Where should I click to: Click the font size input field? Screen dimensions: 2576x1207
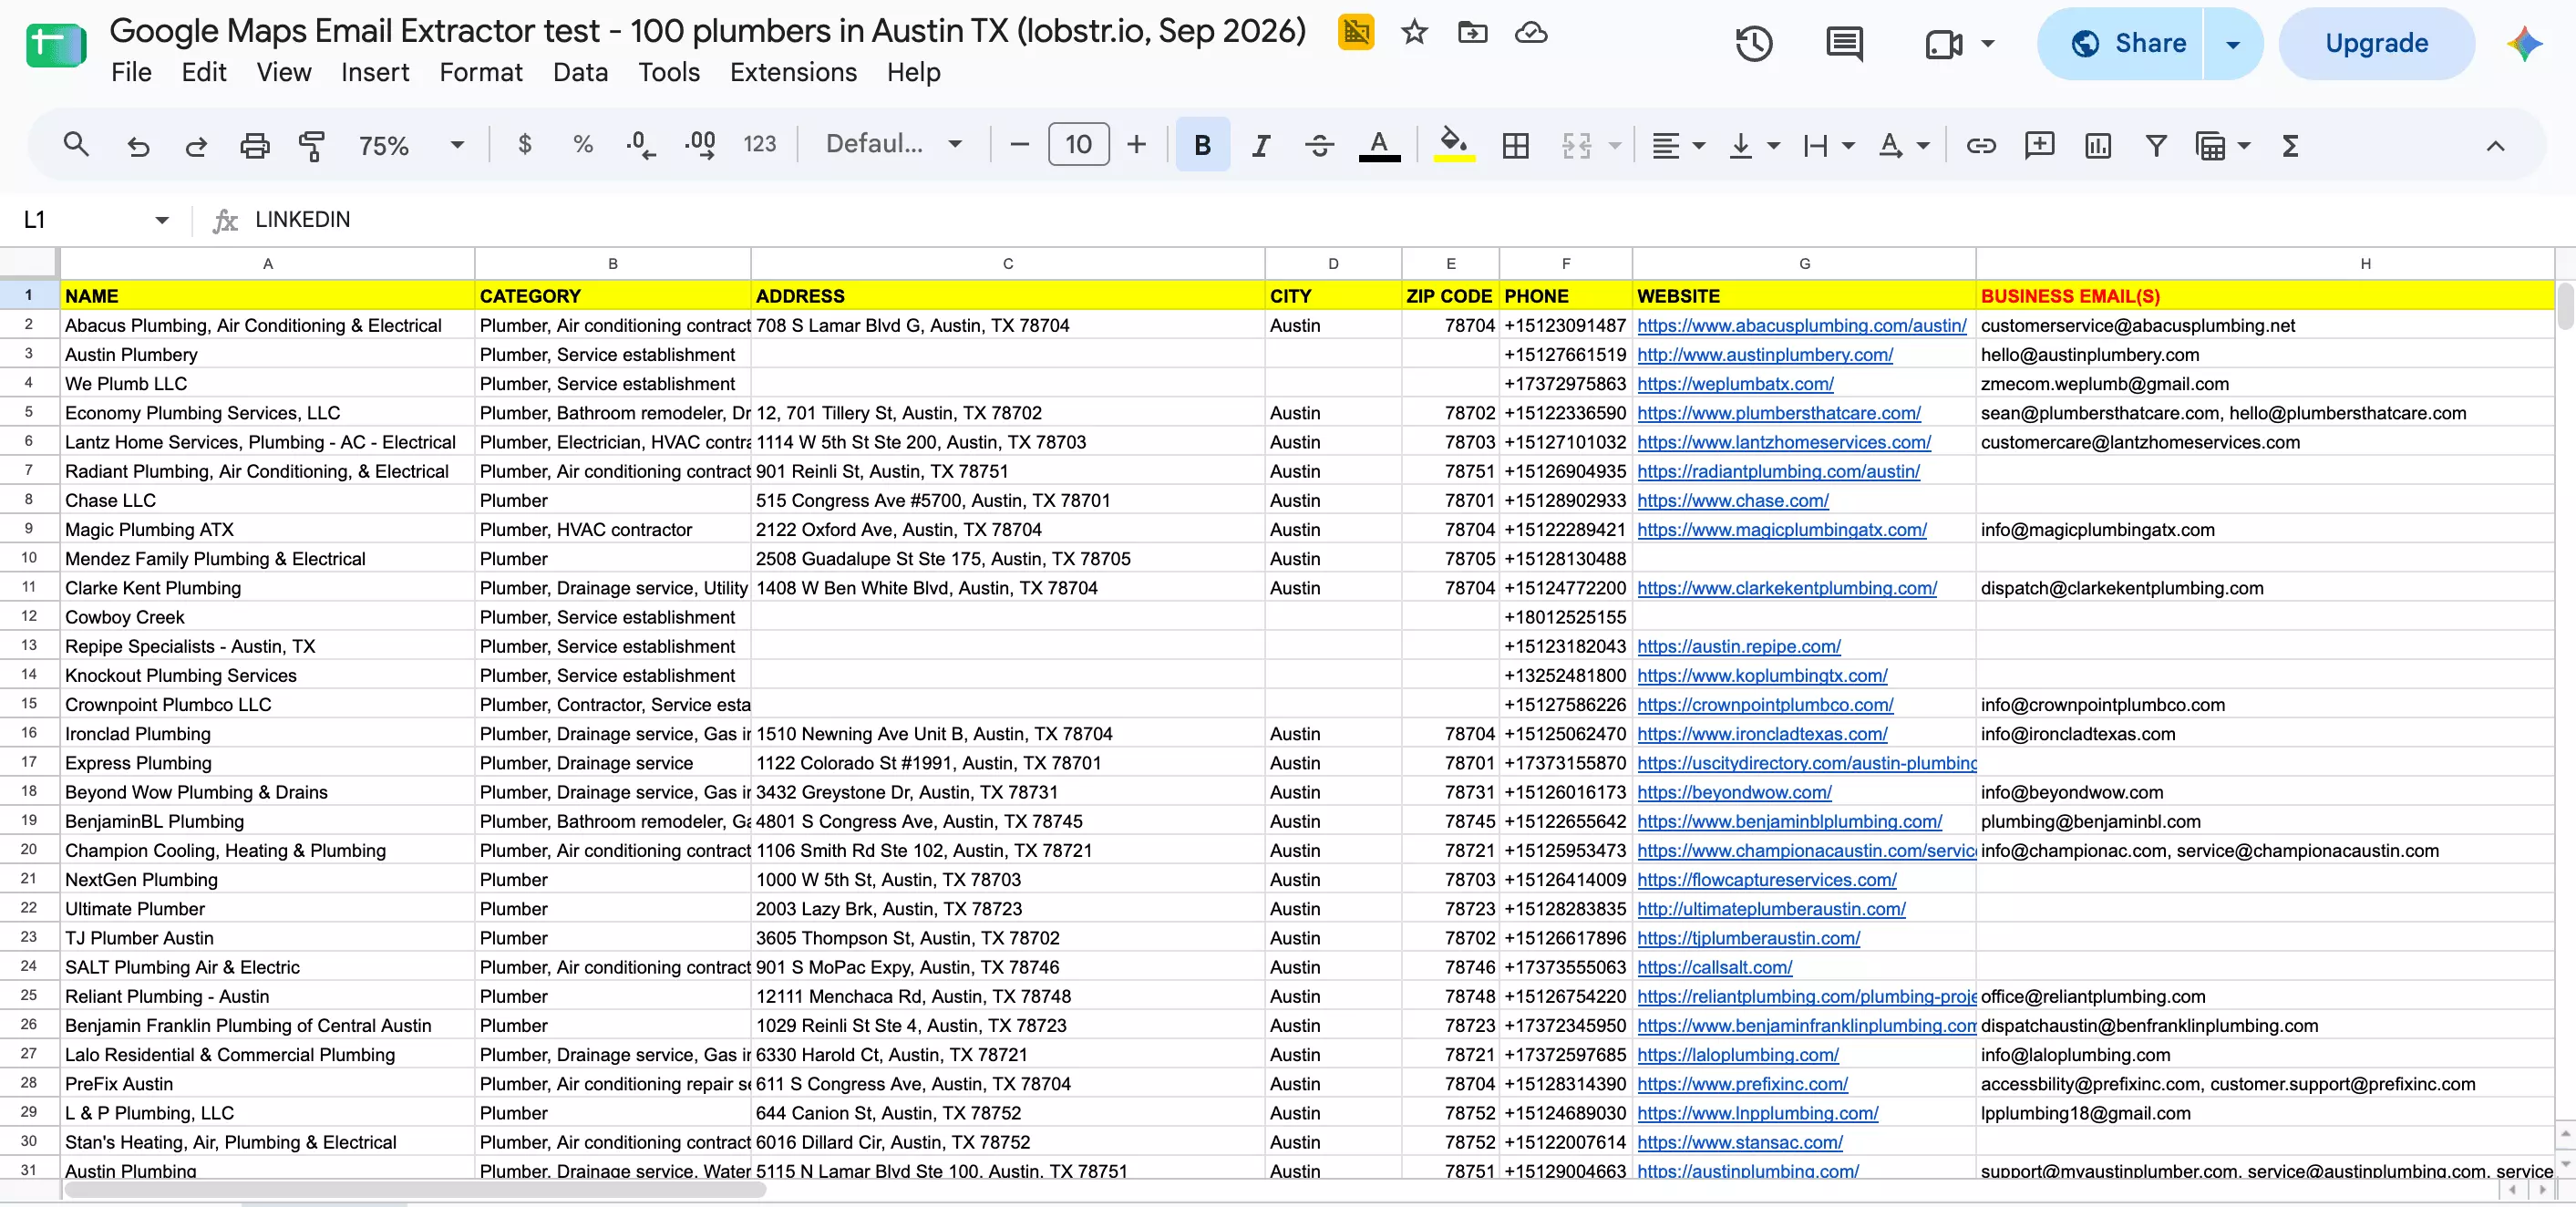pos(1078,145)
